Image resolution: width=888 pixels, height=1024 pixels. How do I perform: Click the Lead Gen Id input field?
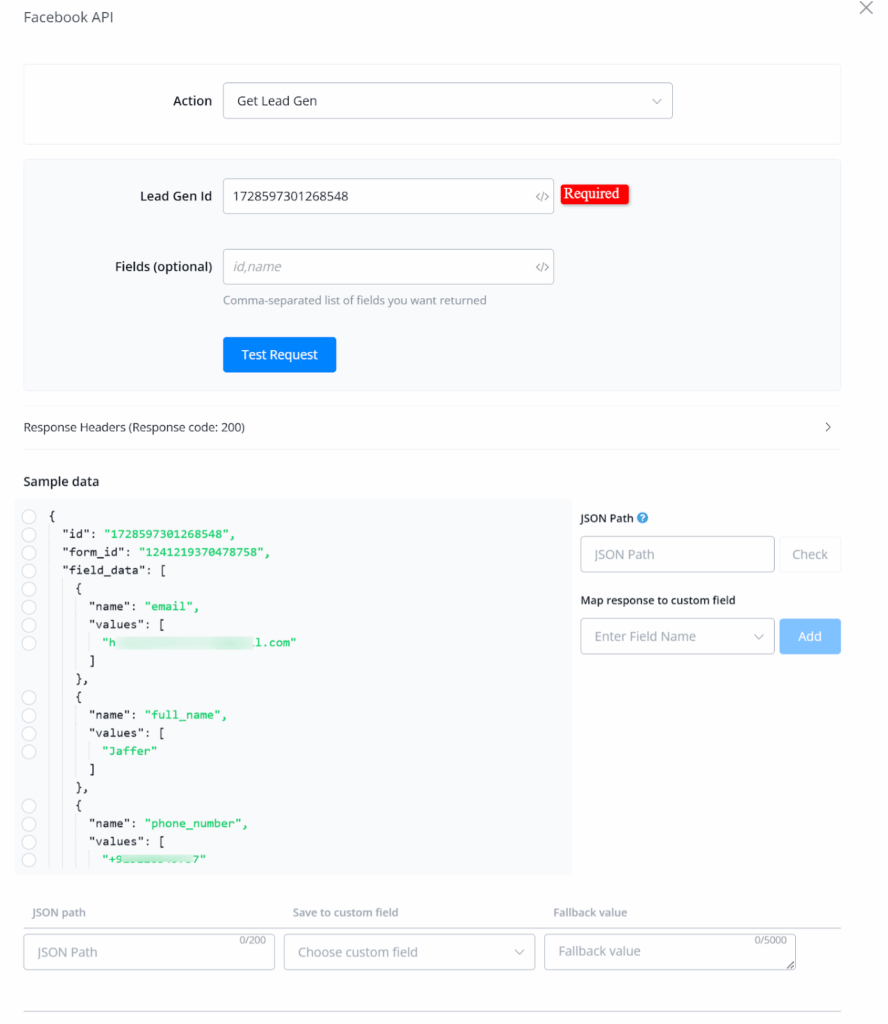378,197
